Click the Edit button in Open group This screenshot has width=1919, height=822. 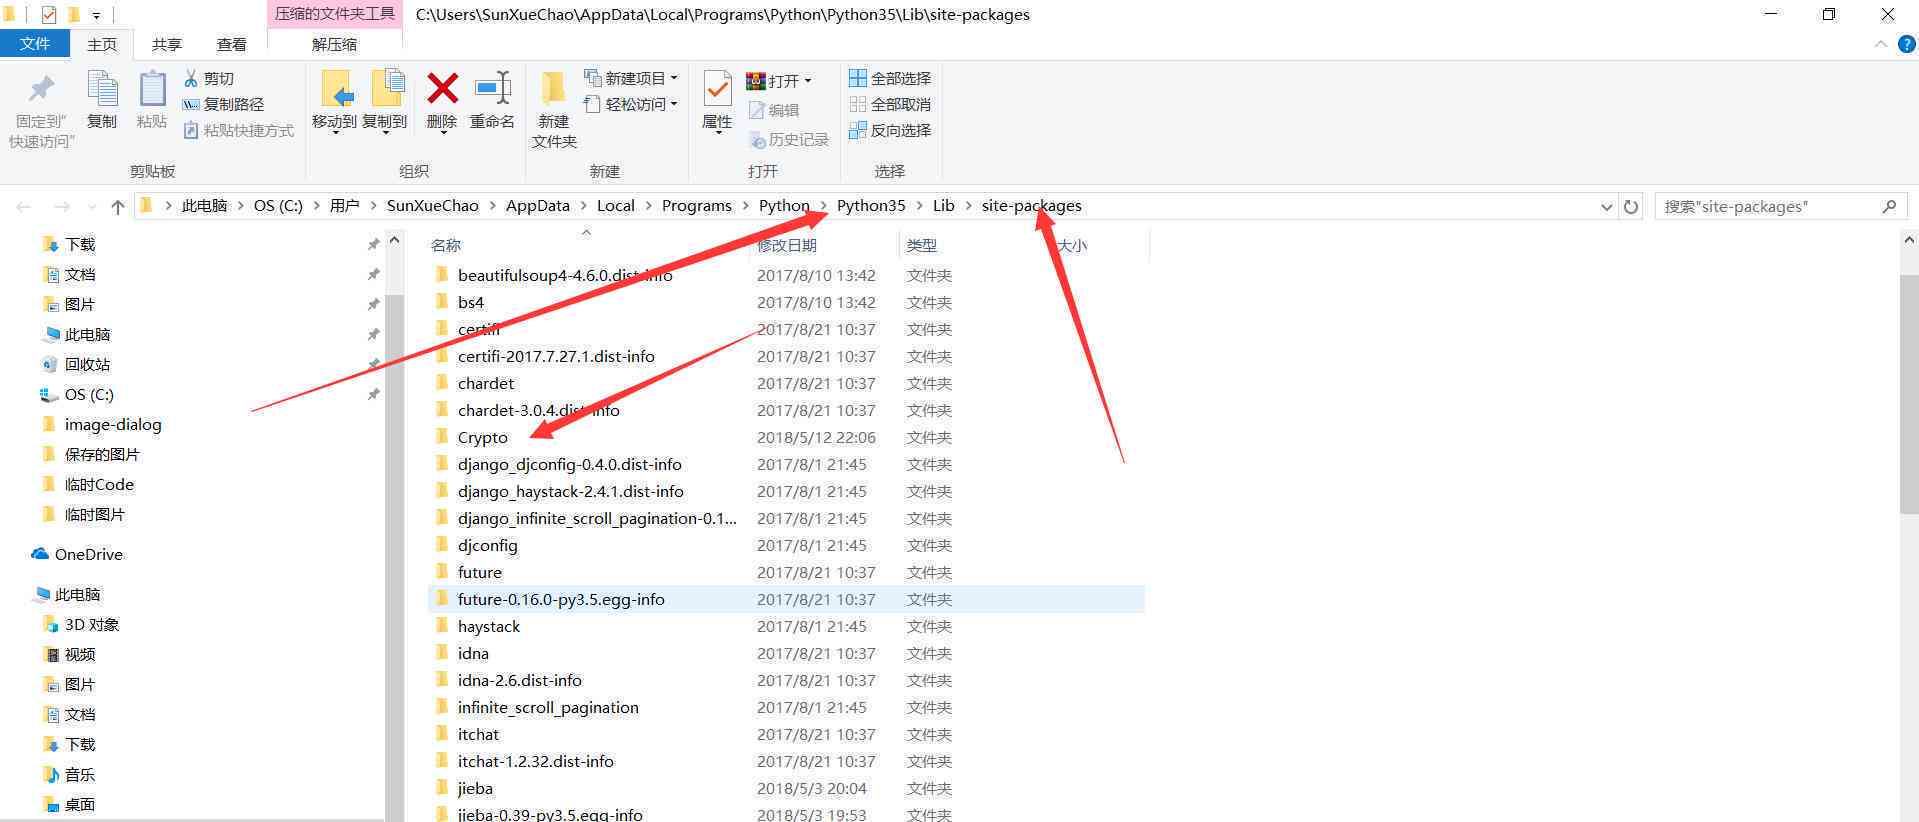tap(774, 110)
